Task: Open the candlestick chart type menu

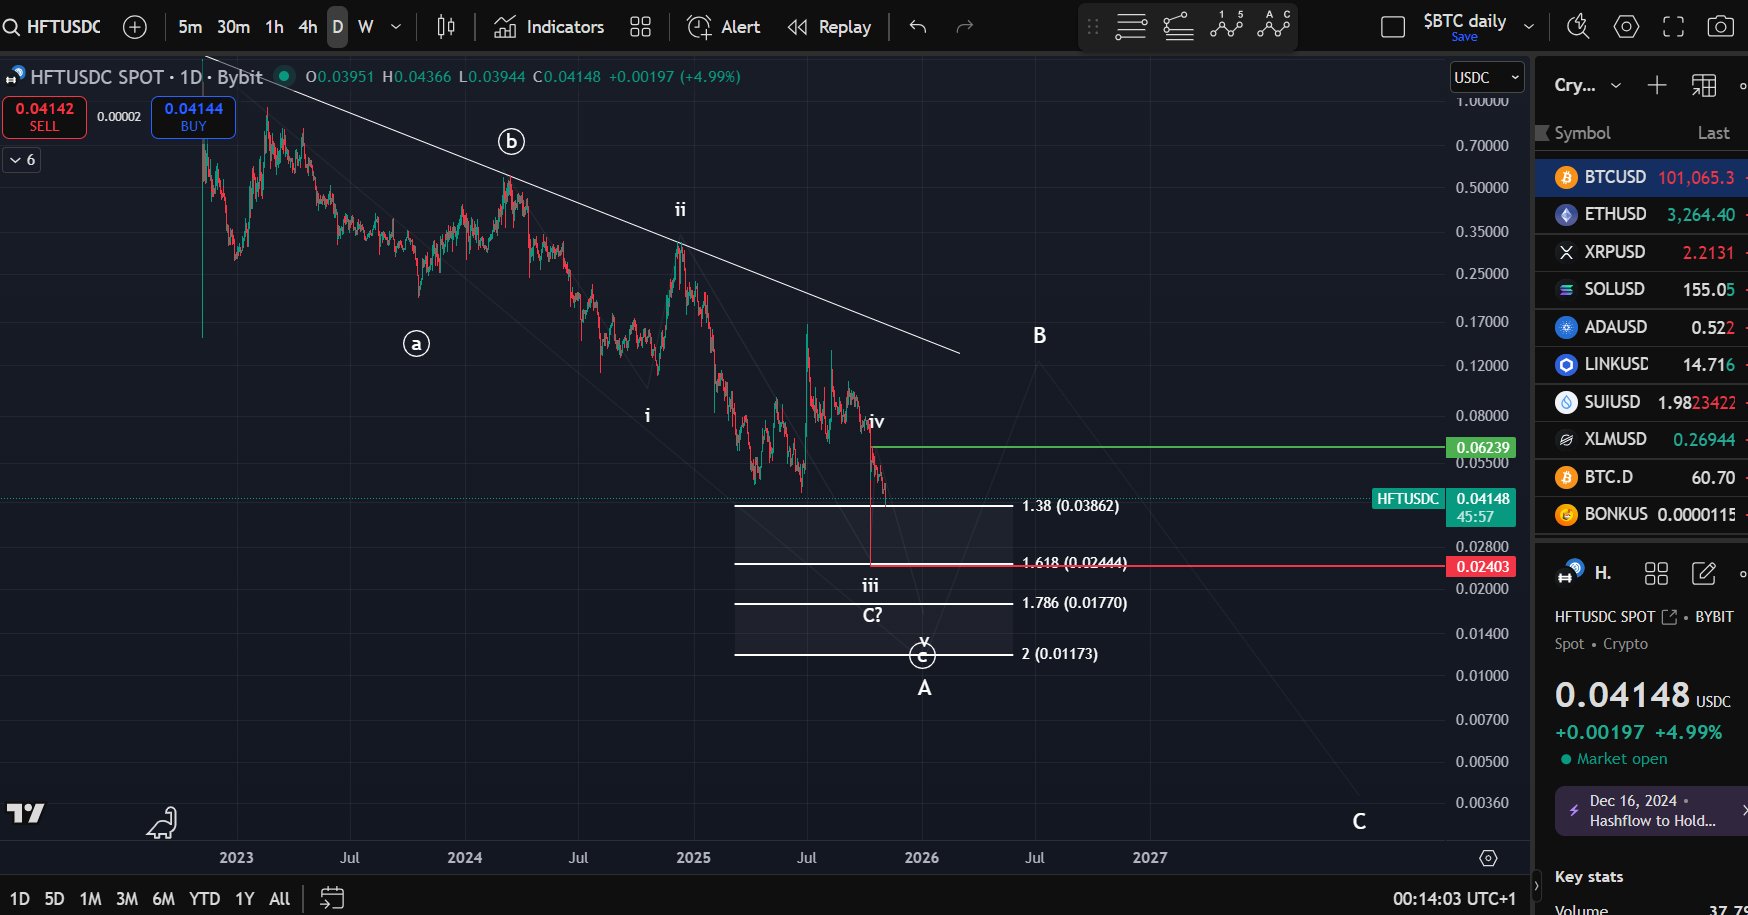Action: pyautogui.click(x=446, y=27)
